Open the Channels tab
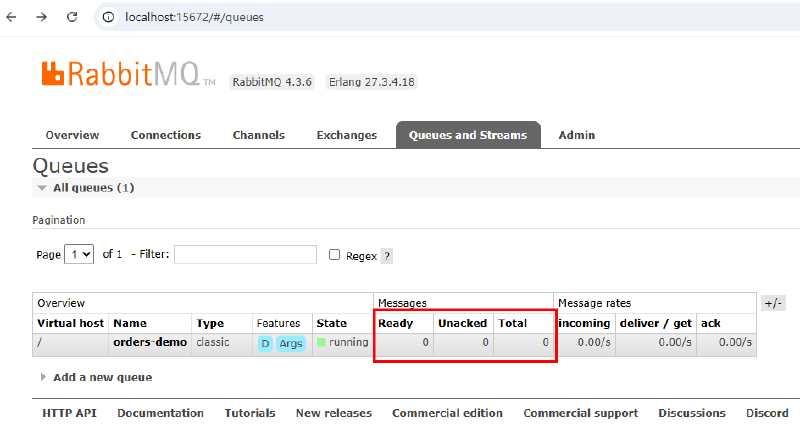The image size is (800, 433). [x=259, y=135]
